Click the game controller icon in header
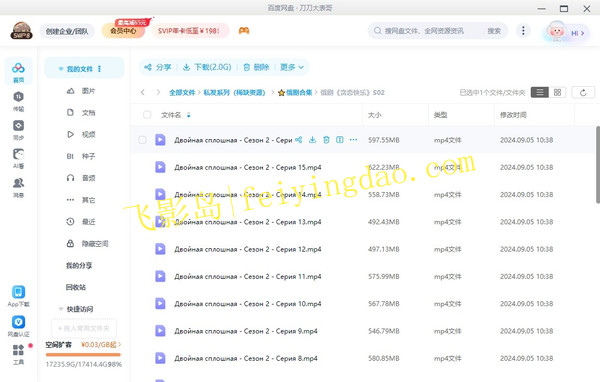600x382 pixels. (x=244, y=31)
